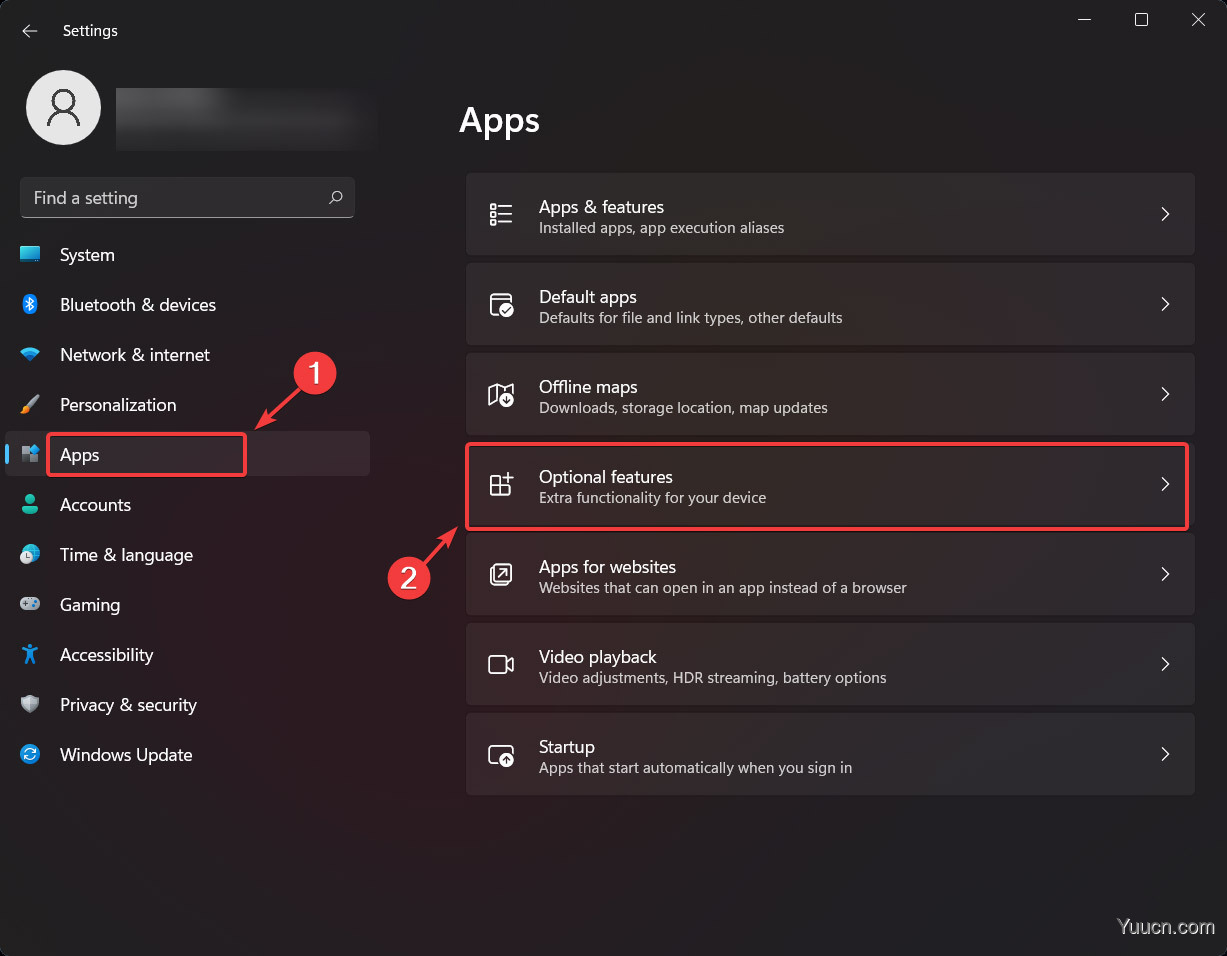Expand Apps for websites chevron
Viewport: 1227px width, 956px height.
pyautogui.click(x=1165, y=574)
